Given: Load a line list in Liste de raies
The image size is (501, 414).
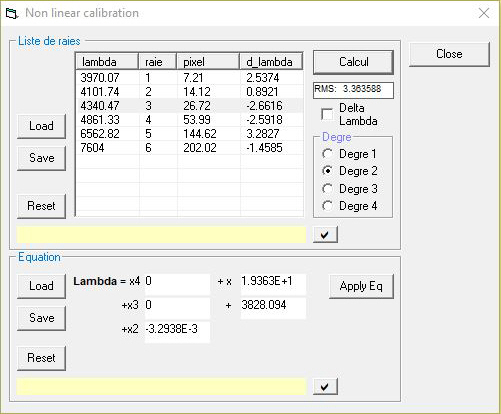Looking at the screenshot, I should coord(41,126).
